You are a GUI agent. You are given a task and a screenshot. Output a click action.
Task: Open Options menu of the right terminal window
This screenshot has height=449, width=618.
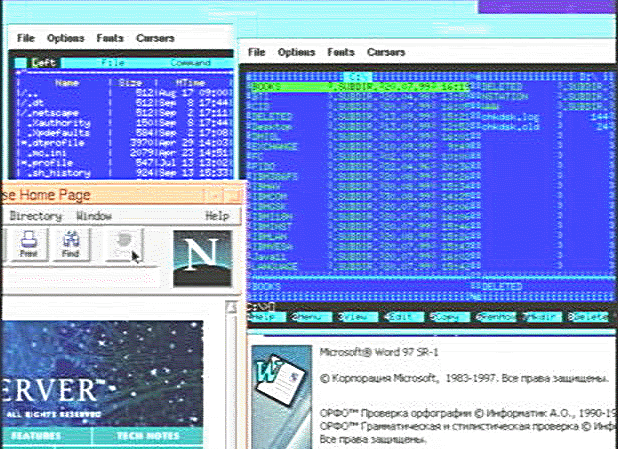[296, 52]
